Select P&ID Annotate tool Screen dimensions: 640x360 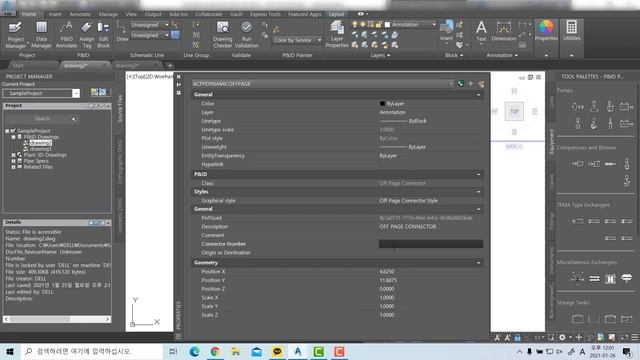66,35
